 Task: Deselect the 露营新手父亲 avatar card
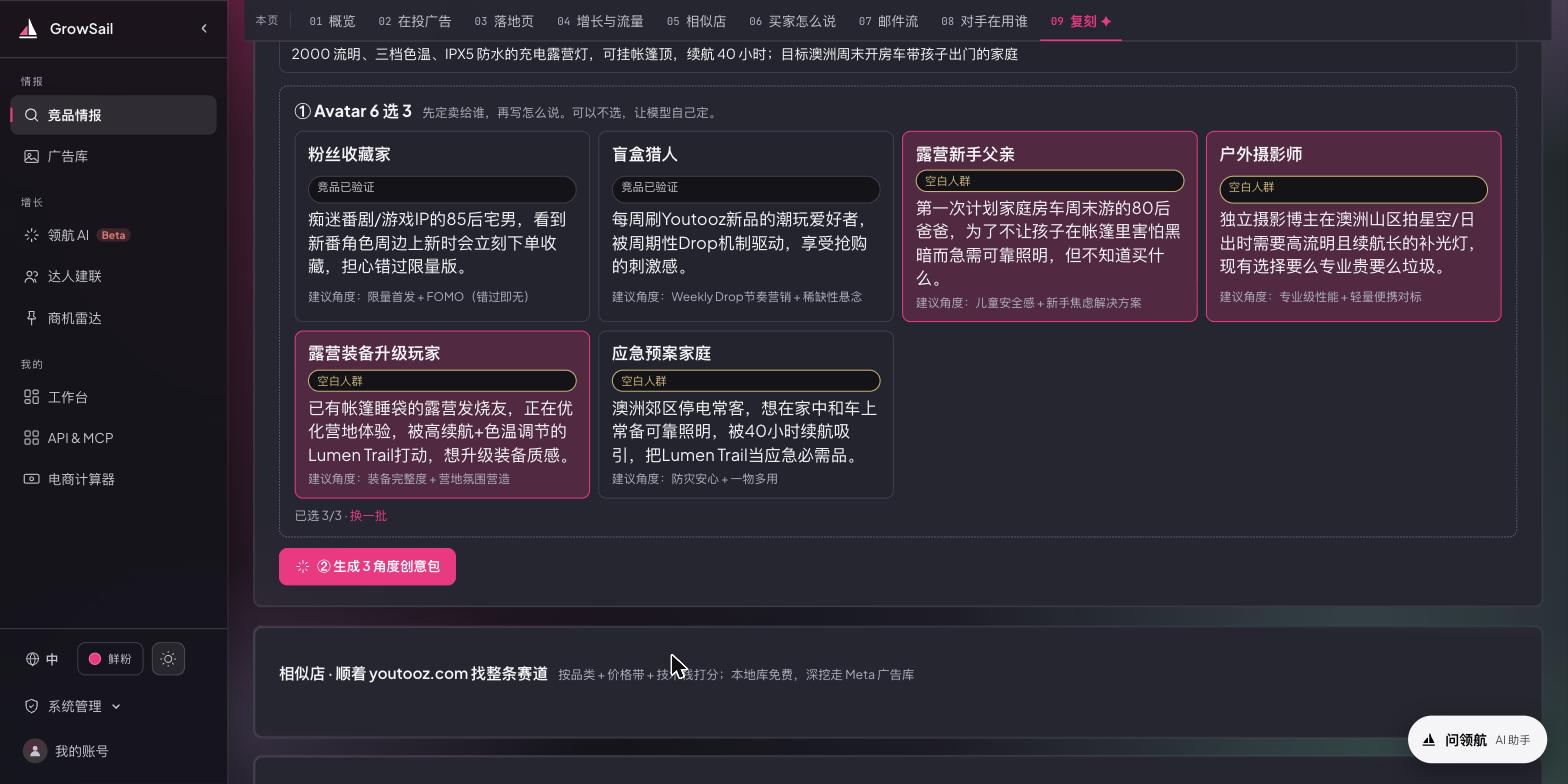point(1050,226)
